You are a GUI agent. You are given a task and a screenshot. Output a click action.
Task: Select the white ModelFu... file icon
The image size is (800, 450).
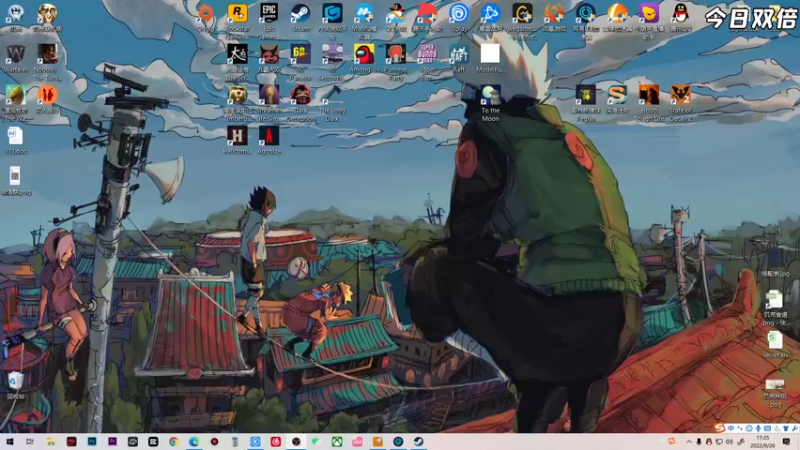(x=490, y=54)
